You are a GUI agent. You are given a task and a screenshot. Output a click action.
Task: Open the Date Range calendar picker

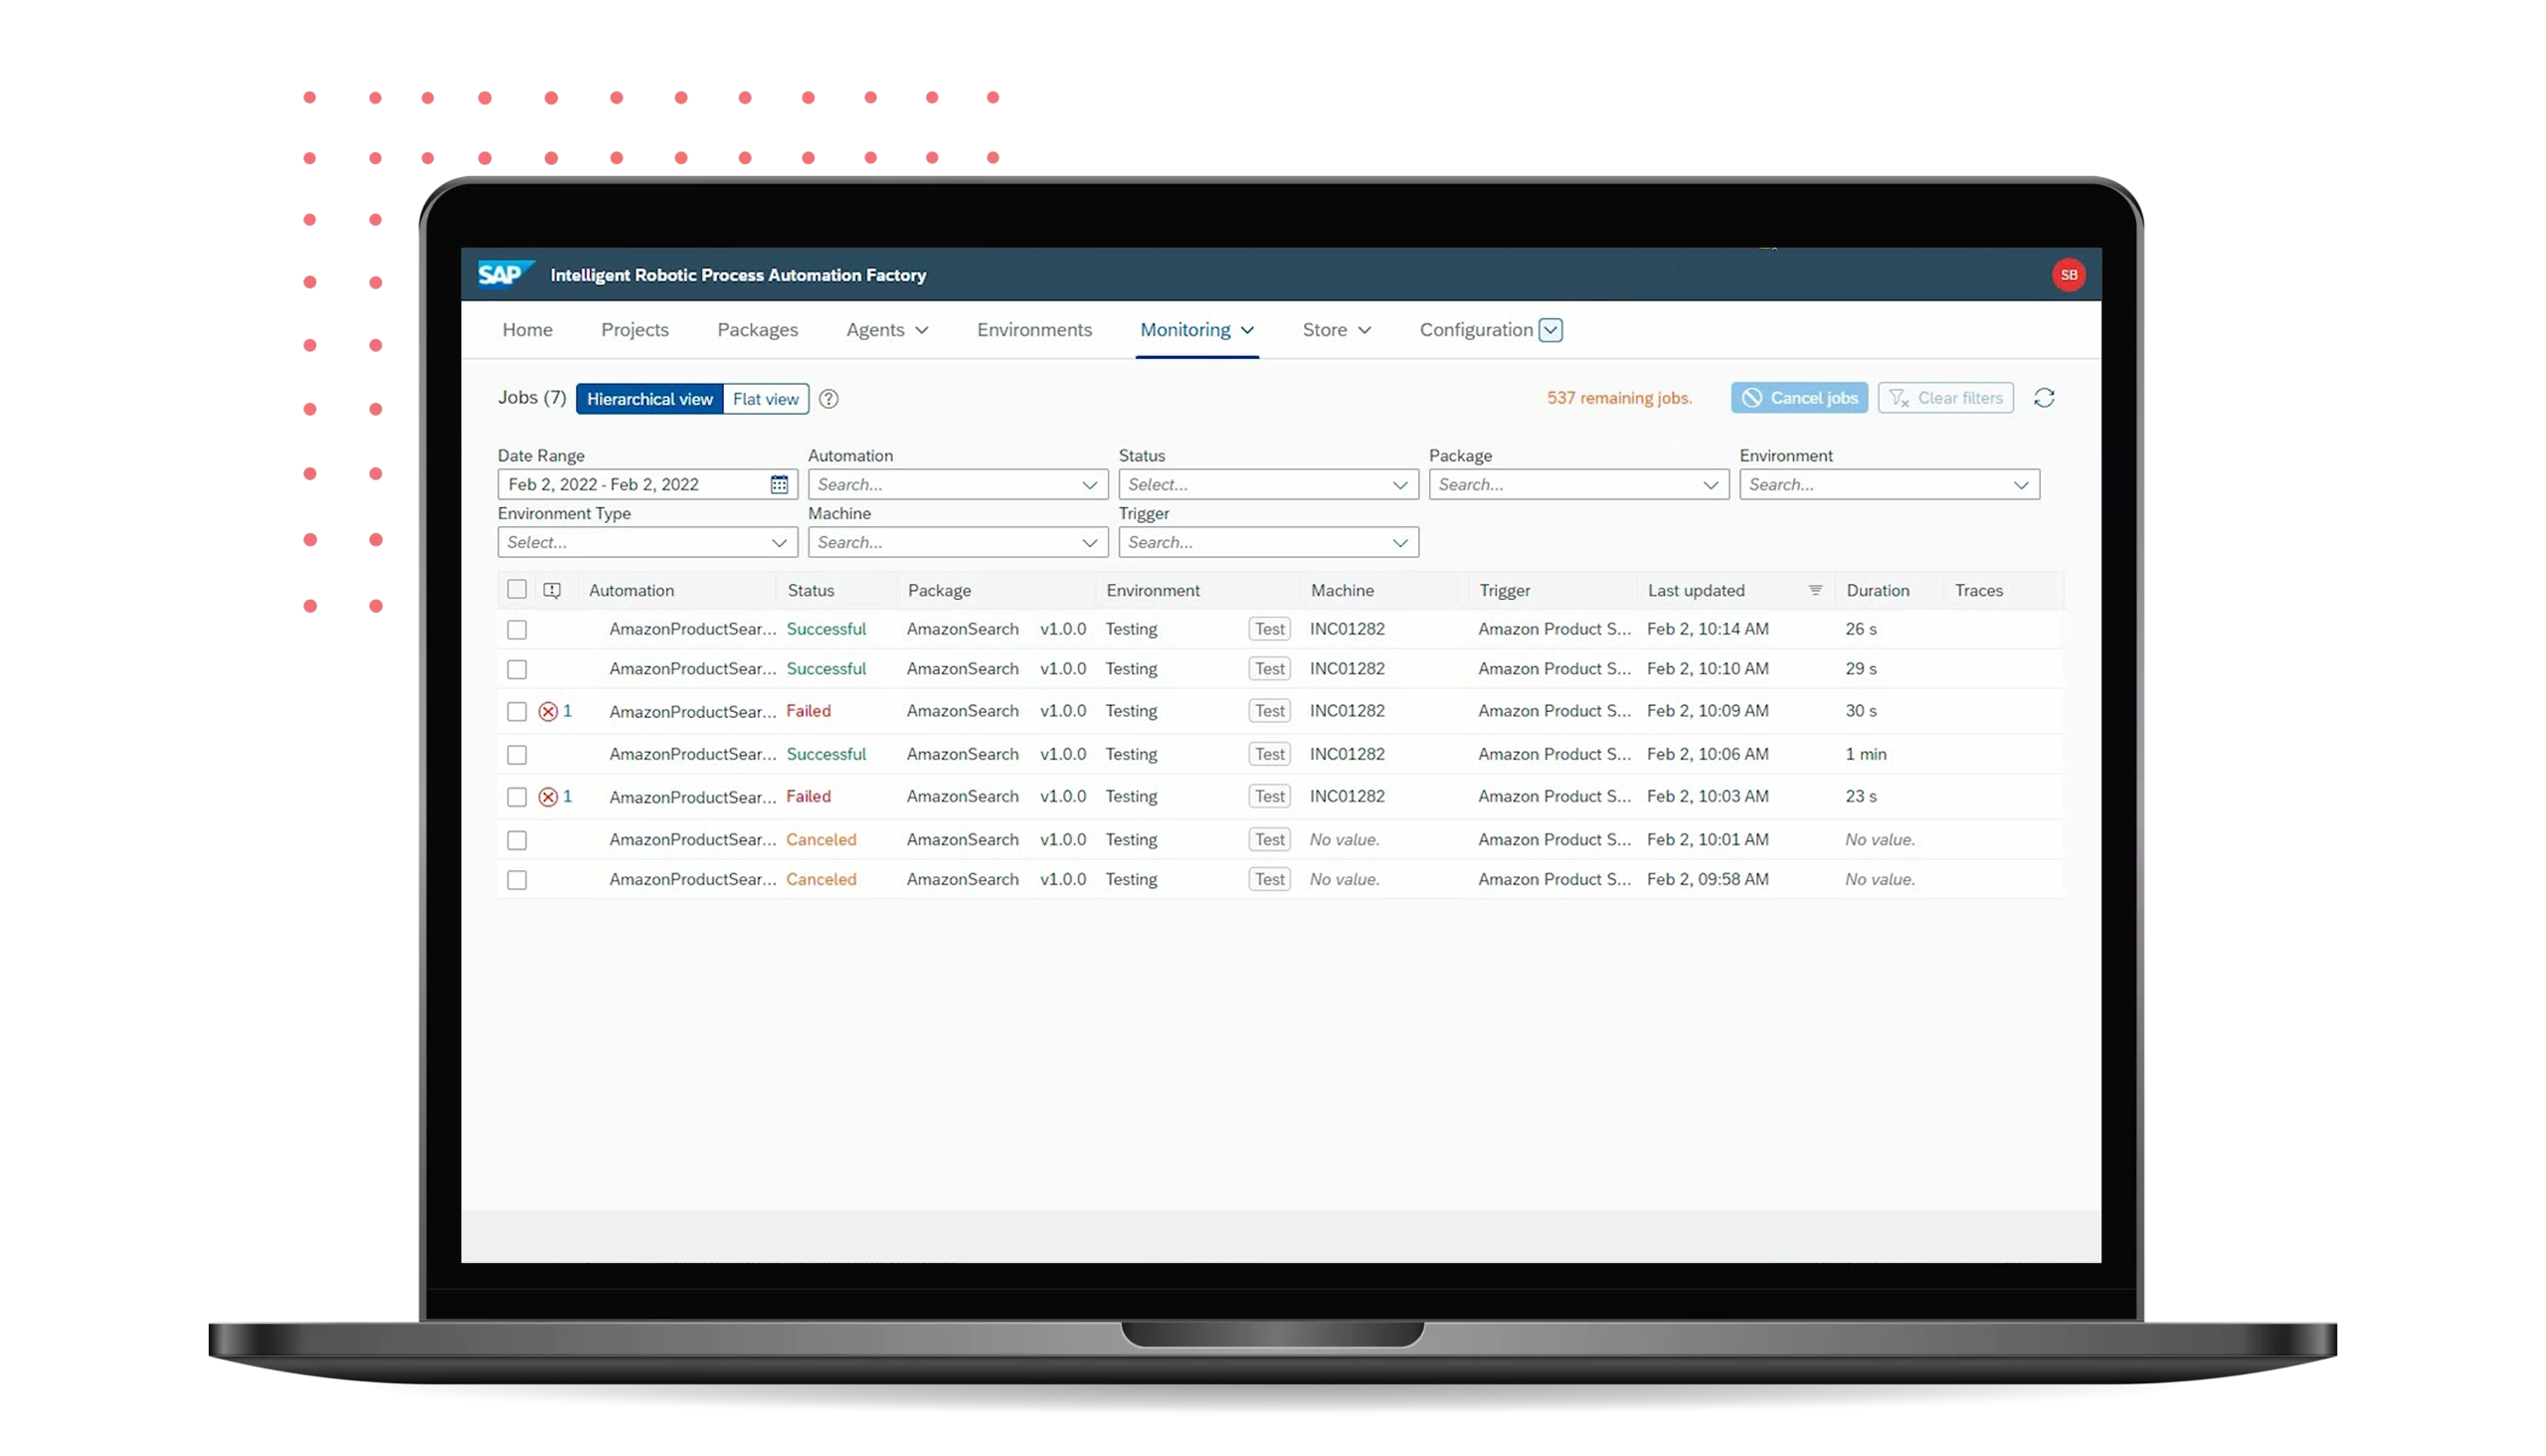[779, 485]
